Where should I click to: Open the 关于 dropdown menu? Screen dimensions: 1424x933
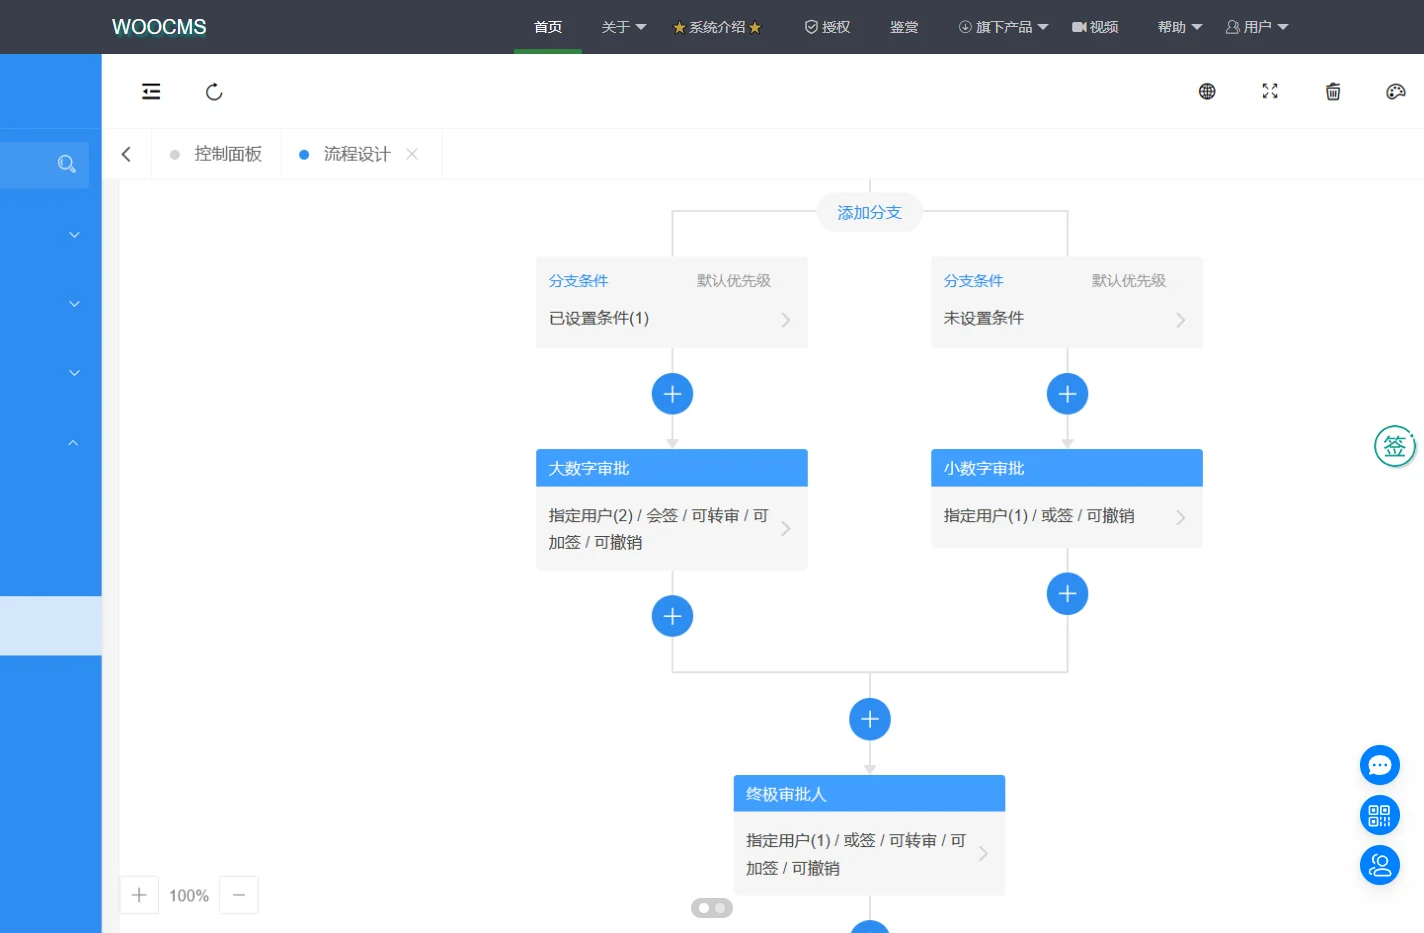tap(624, 27)
